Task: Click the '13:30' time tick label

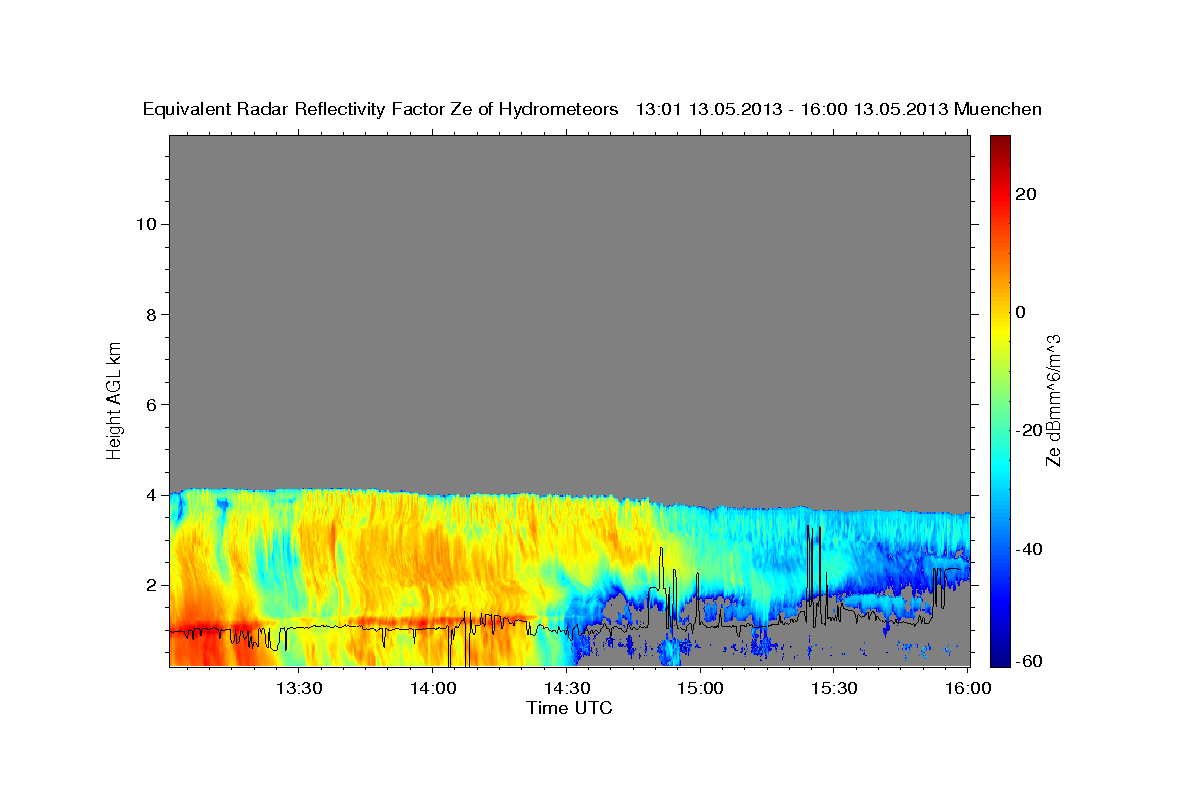Action: (x=299, y=688)
